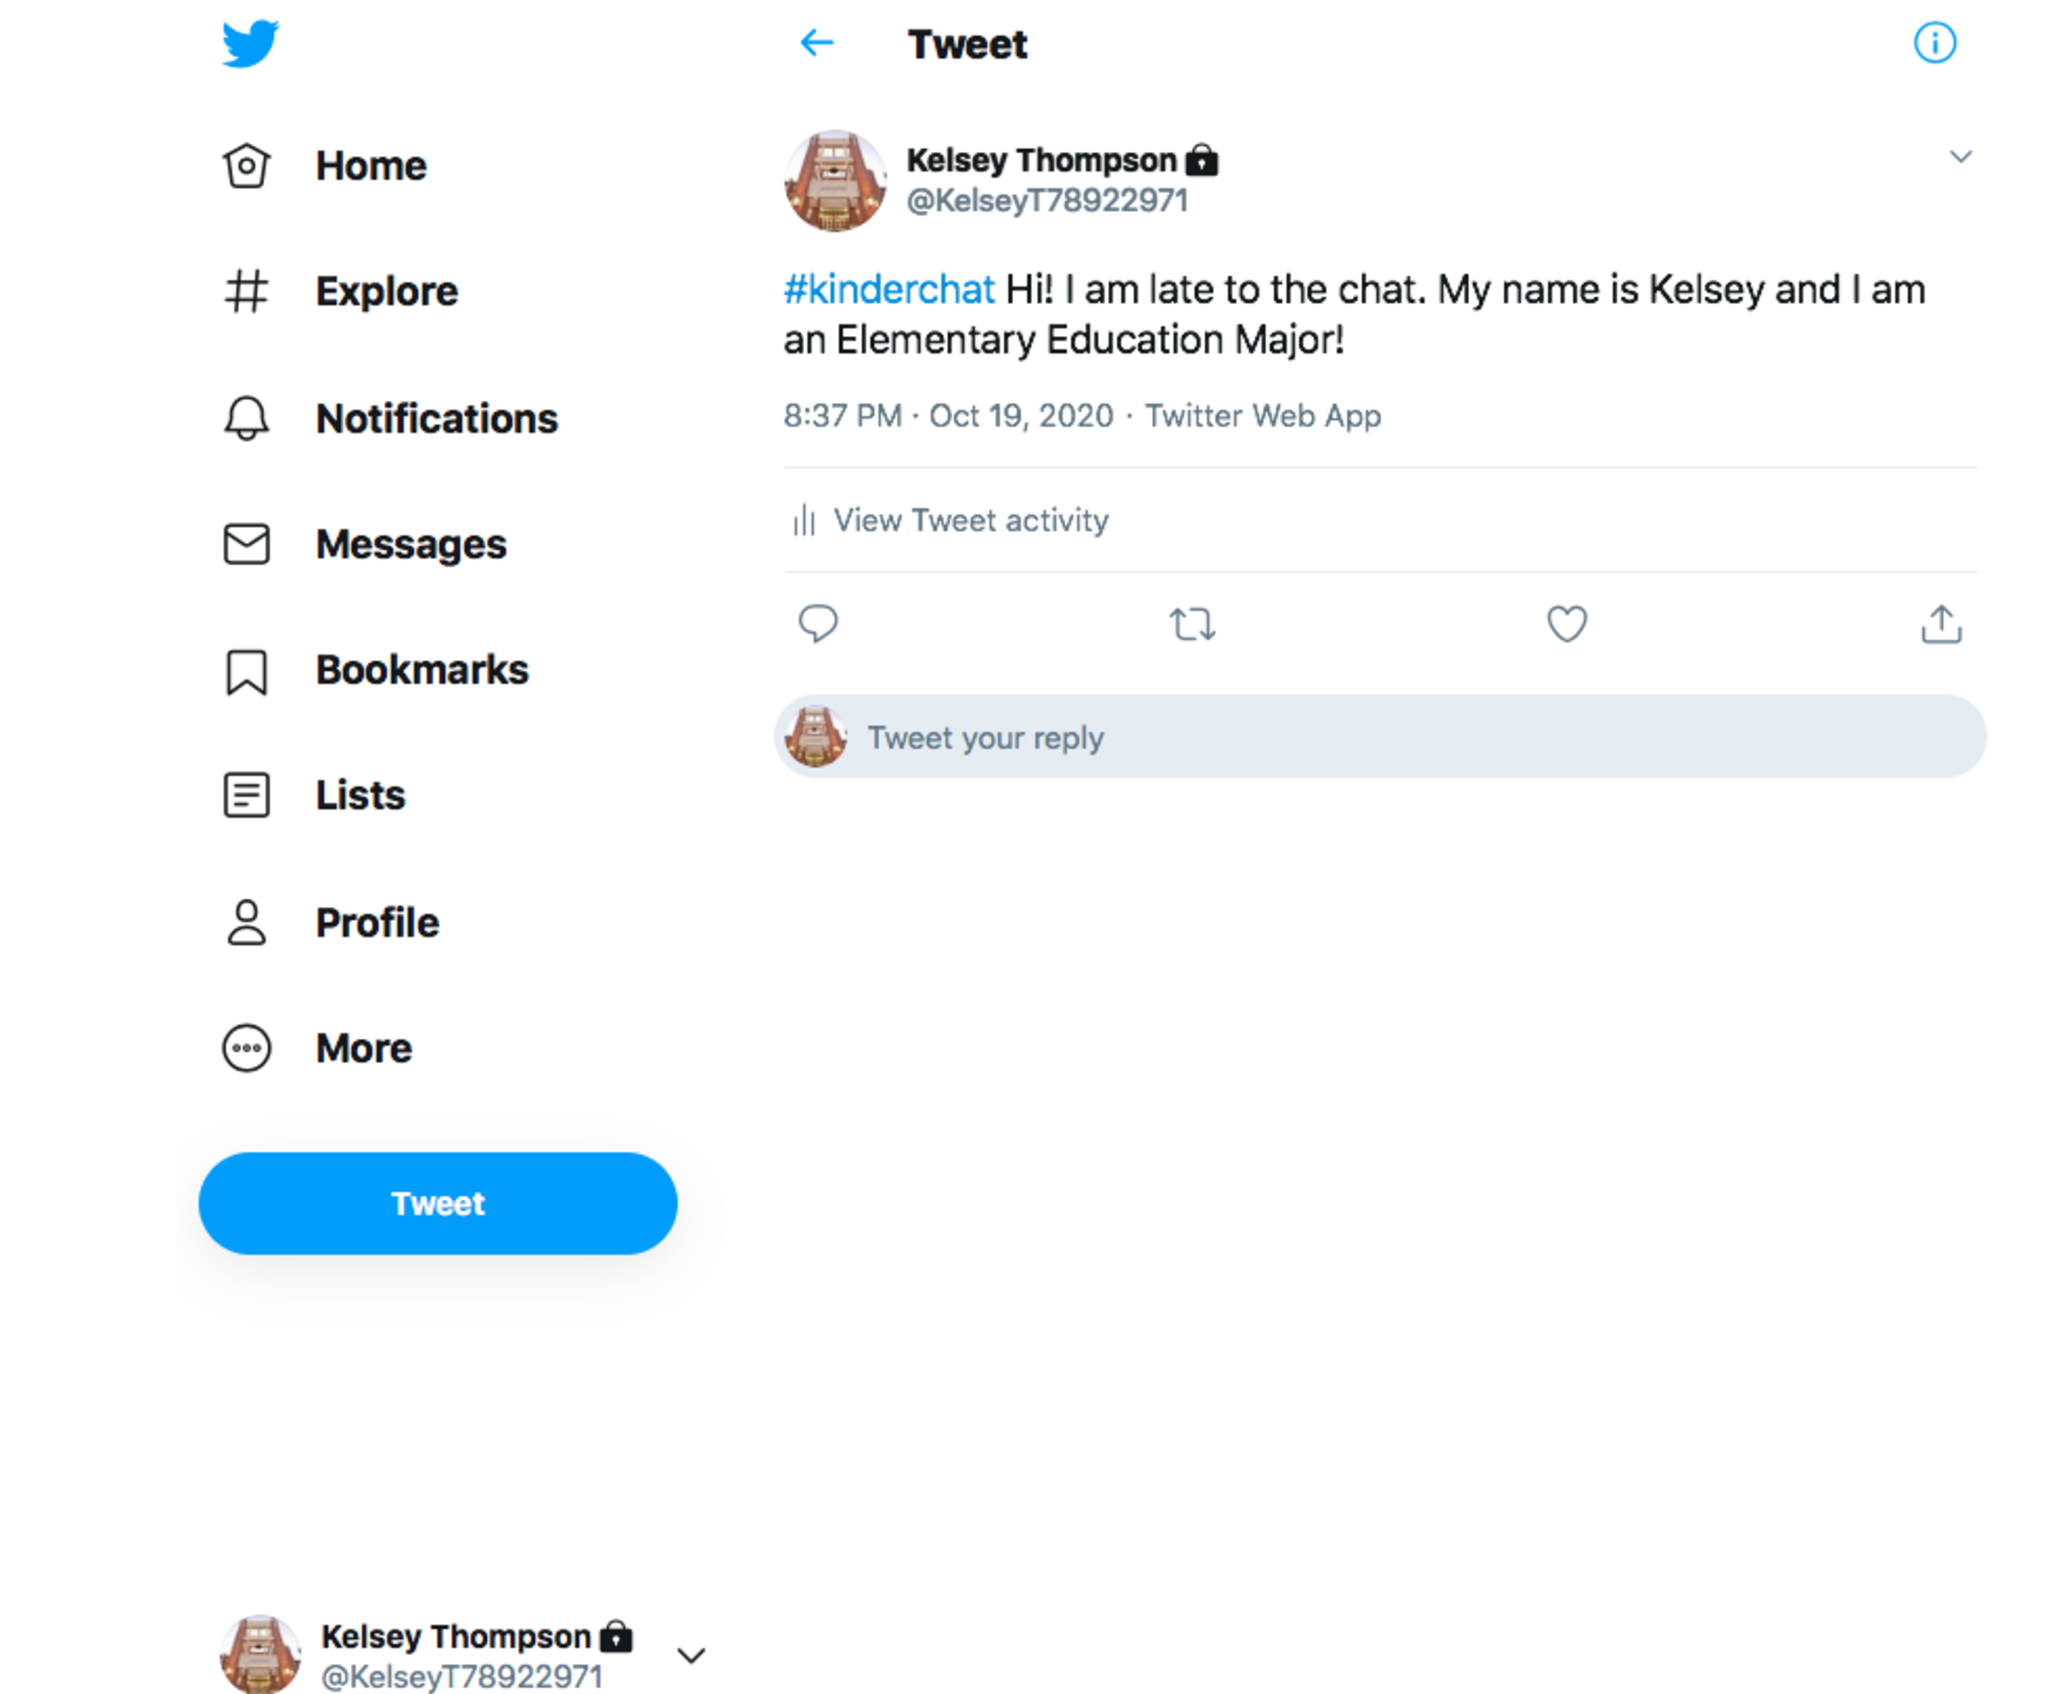Screen dimensions: 2048x1694
Task: Expand the account switcher chevron
Action: tap(691, 1655)
